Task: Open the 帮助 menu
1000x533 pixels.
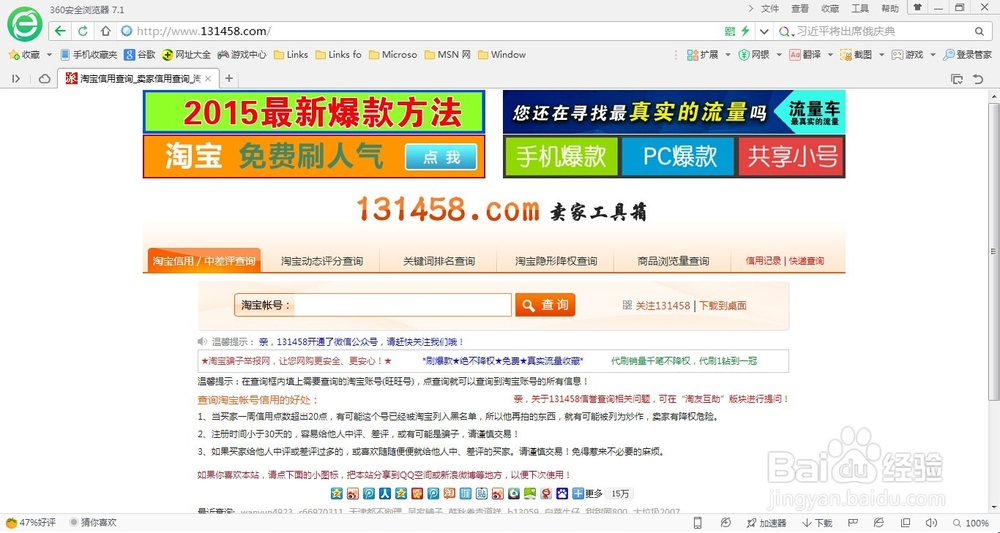Action: tap(890, 8)
